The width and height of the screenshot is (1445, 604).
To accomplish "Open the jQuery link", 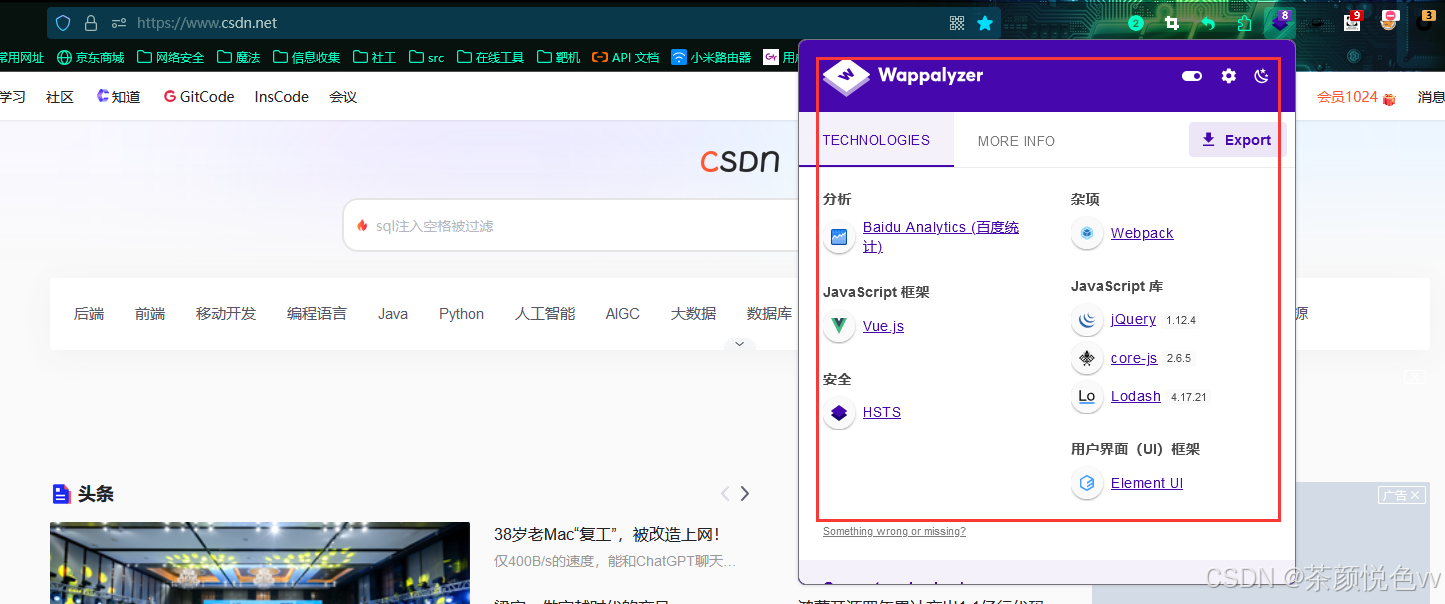I will pyautogui.click(x=1133, y=319).
